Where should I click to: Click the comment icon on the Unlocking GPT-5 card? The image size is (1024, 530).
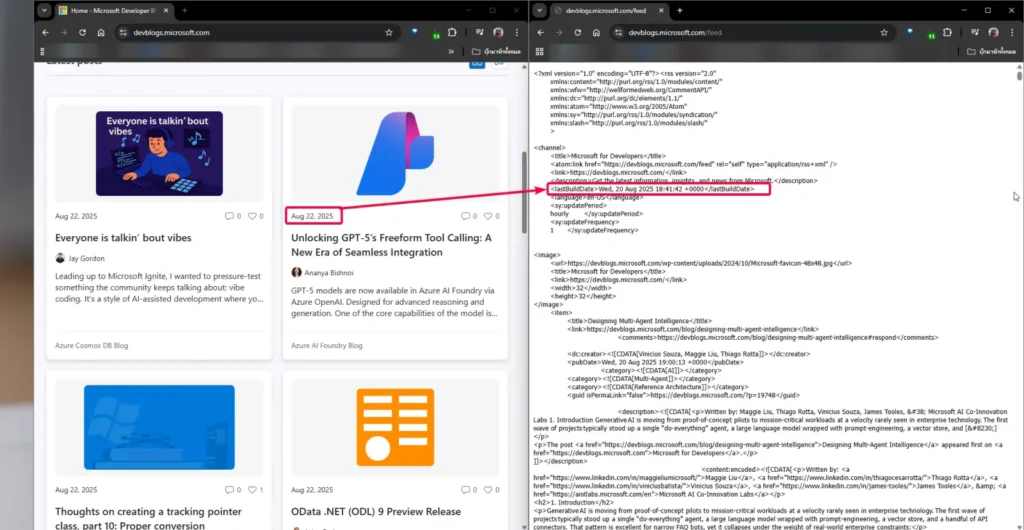point(465,216)
